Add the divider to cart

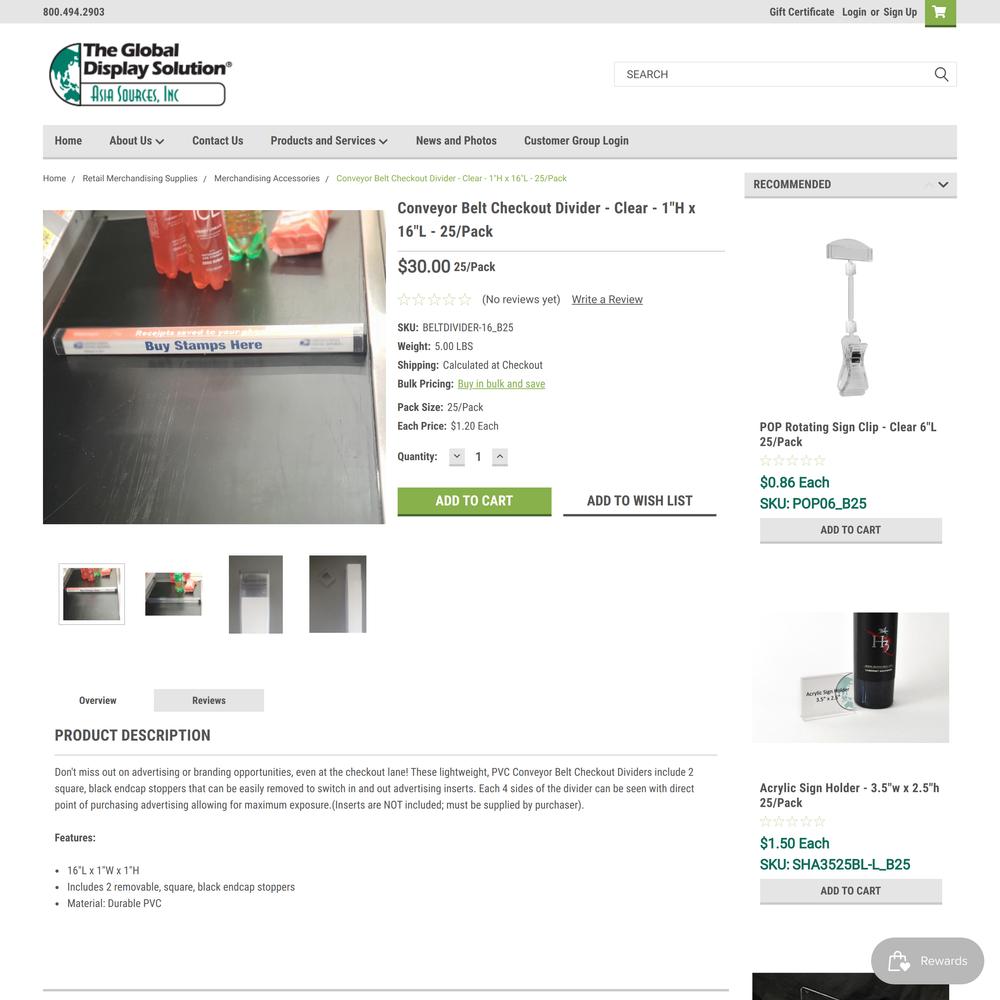pos(474,501)
